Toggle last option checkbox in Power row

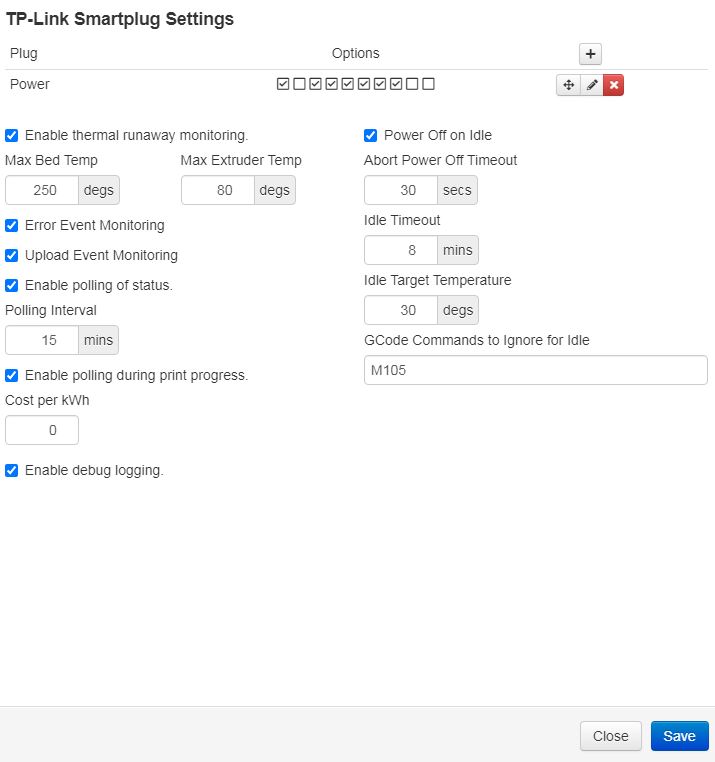(x=428, y=84)
